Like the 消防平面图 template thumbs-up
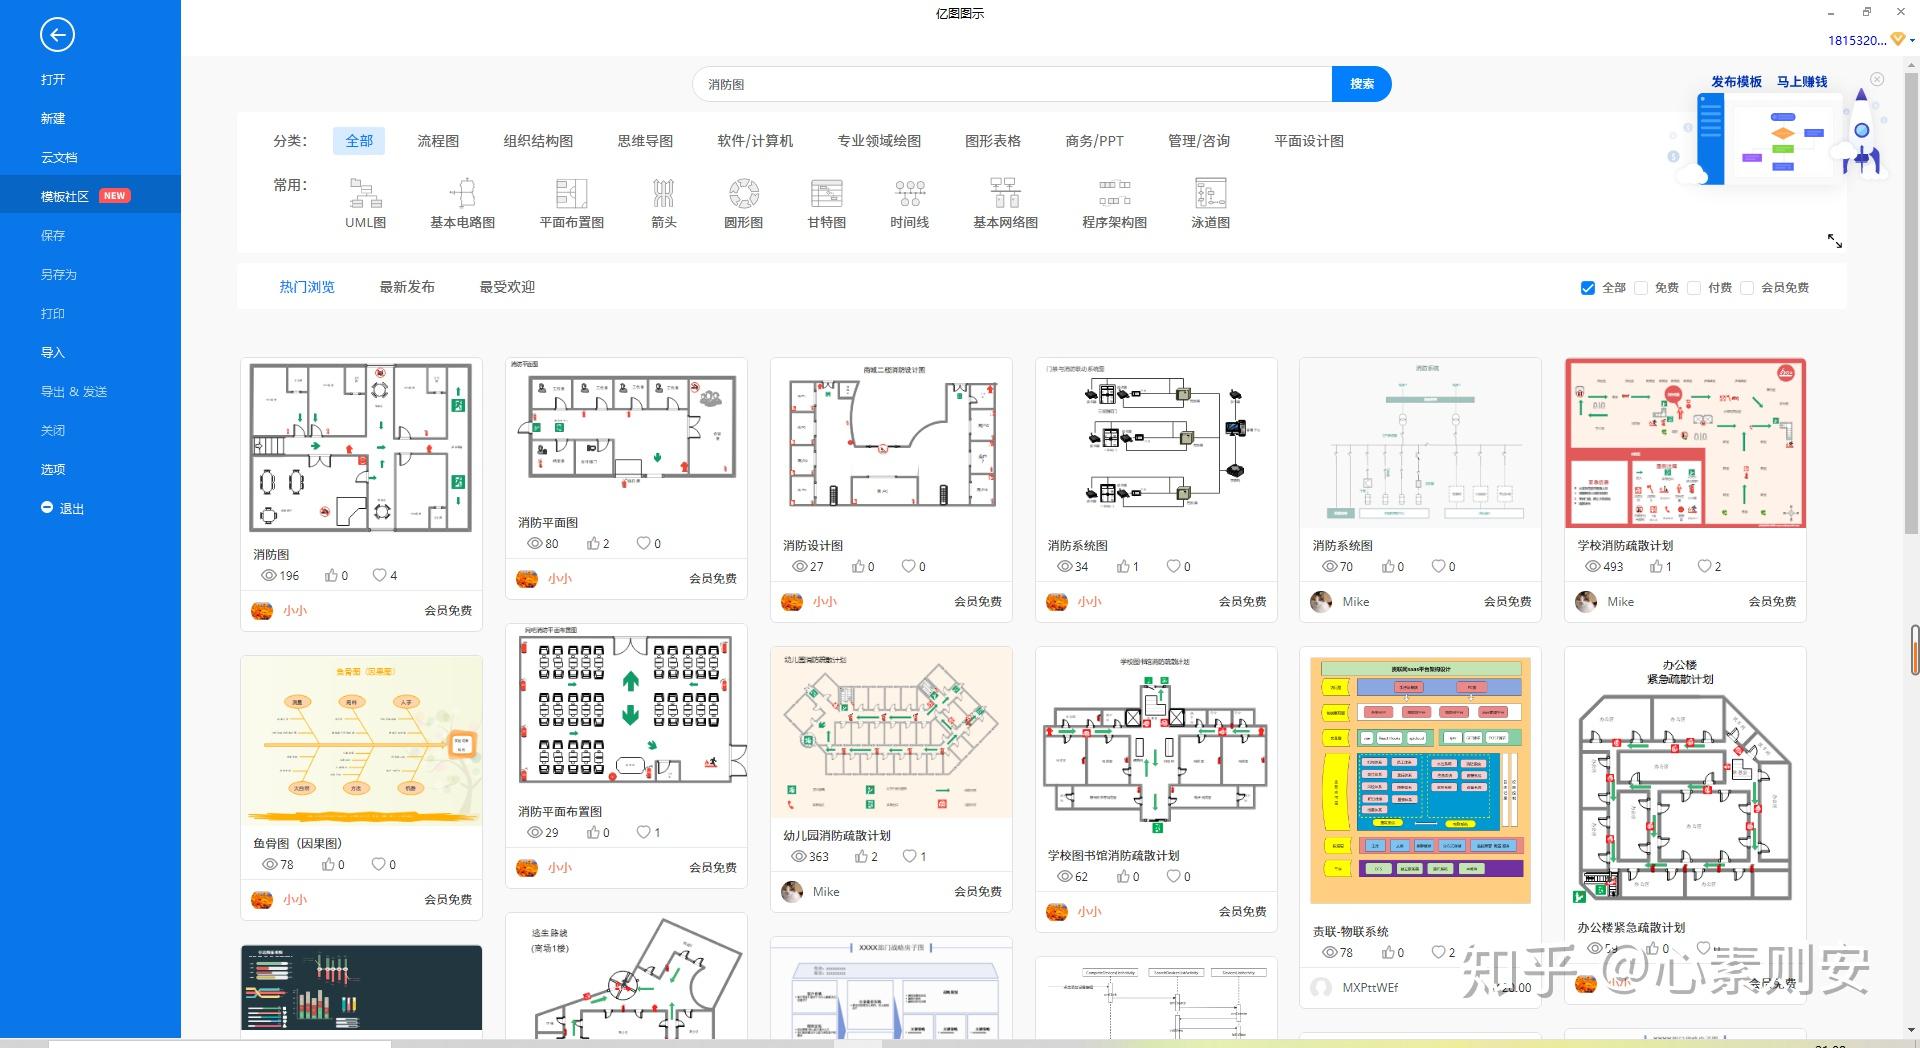 point(593,544)
